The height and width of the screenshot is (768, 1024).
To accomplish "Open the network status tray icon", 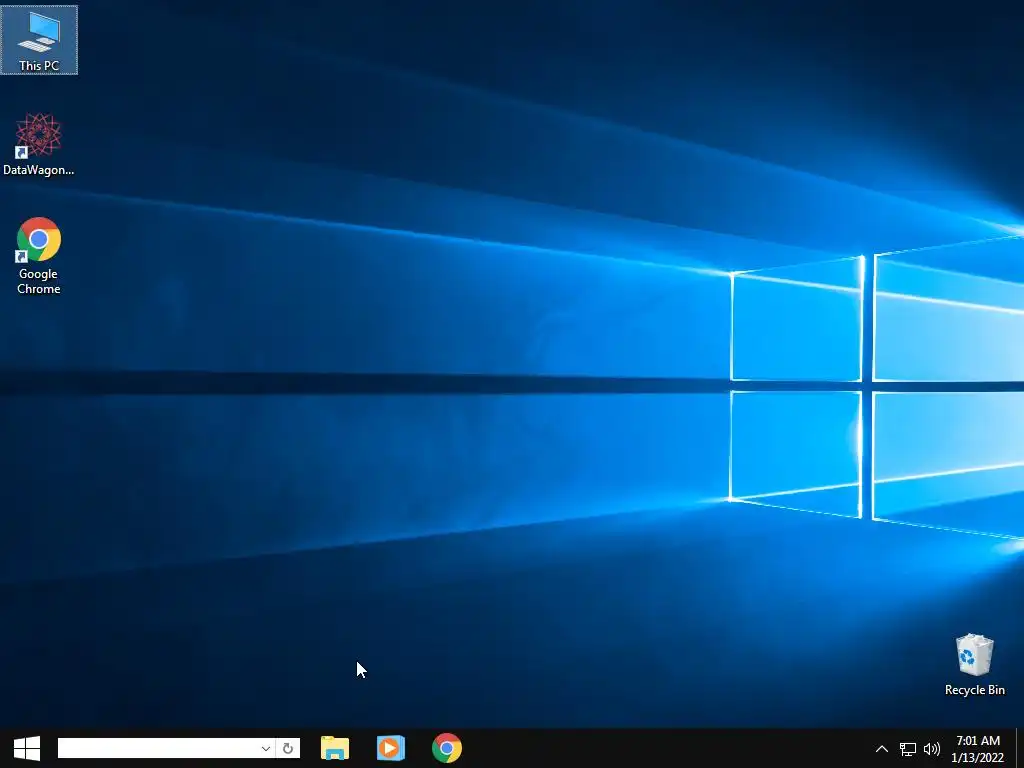I will click(x=908, y=749).
